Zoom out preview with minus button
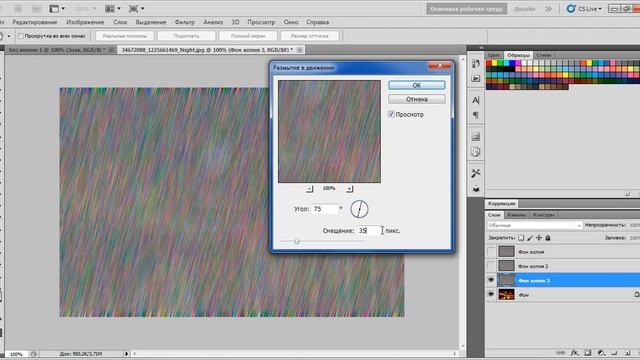This screenshot has width=640, height=360. tap(309, 189)
